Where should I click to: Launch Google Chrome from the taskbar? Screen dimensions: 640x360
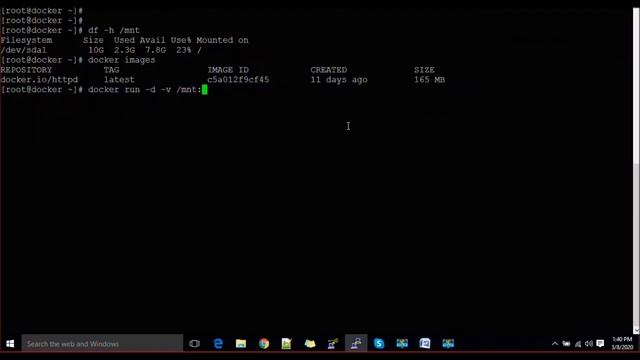point(264,344)
